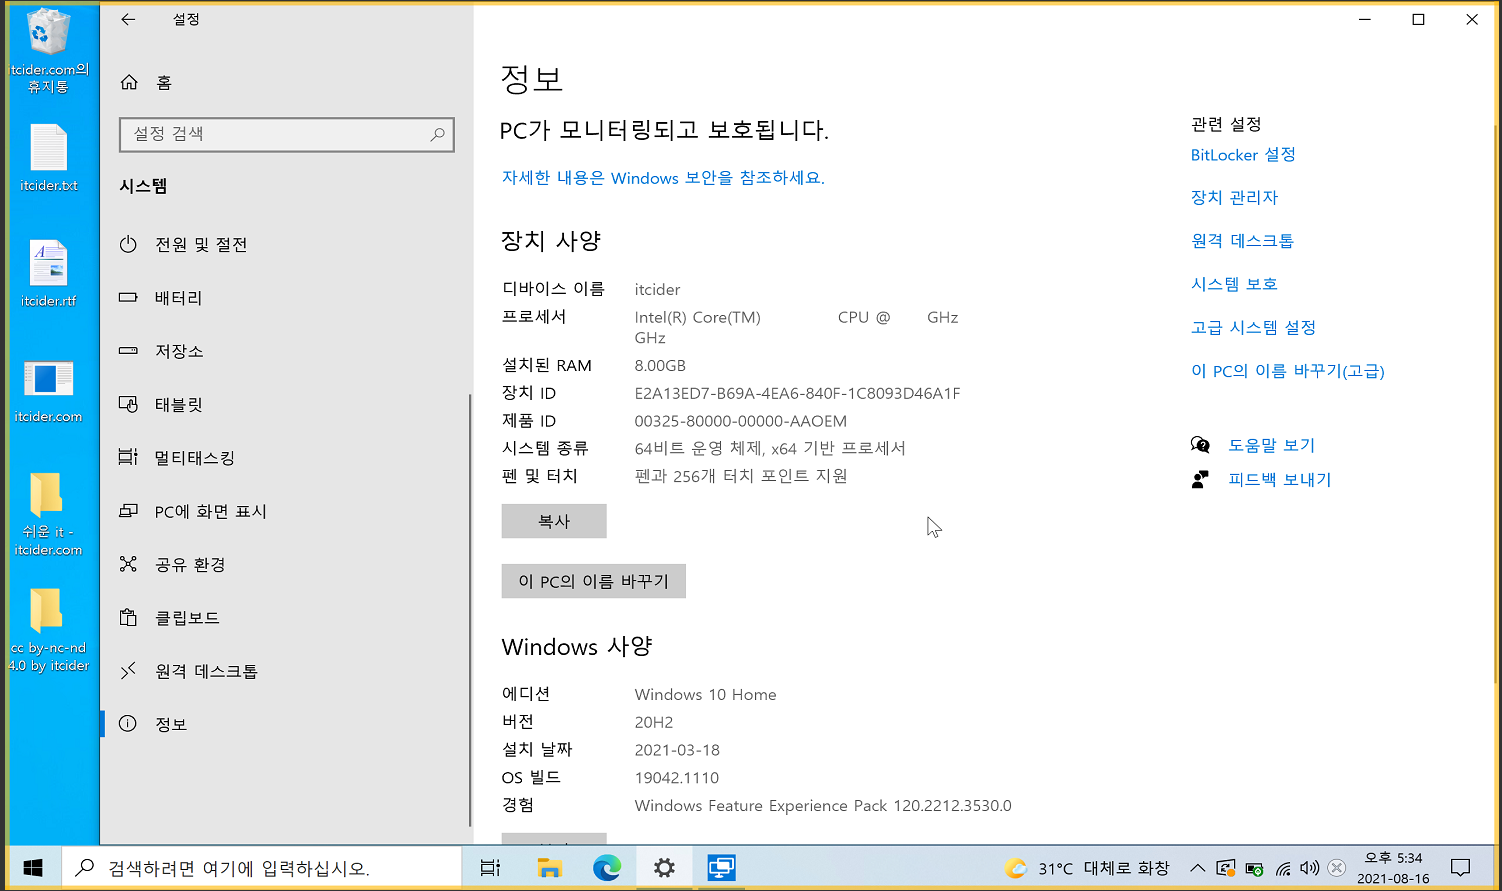Click the volume speaker tray icon
This screenshot has width=1502, height=891.
click(1309, 868)
